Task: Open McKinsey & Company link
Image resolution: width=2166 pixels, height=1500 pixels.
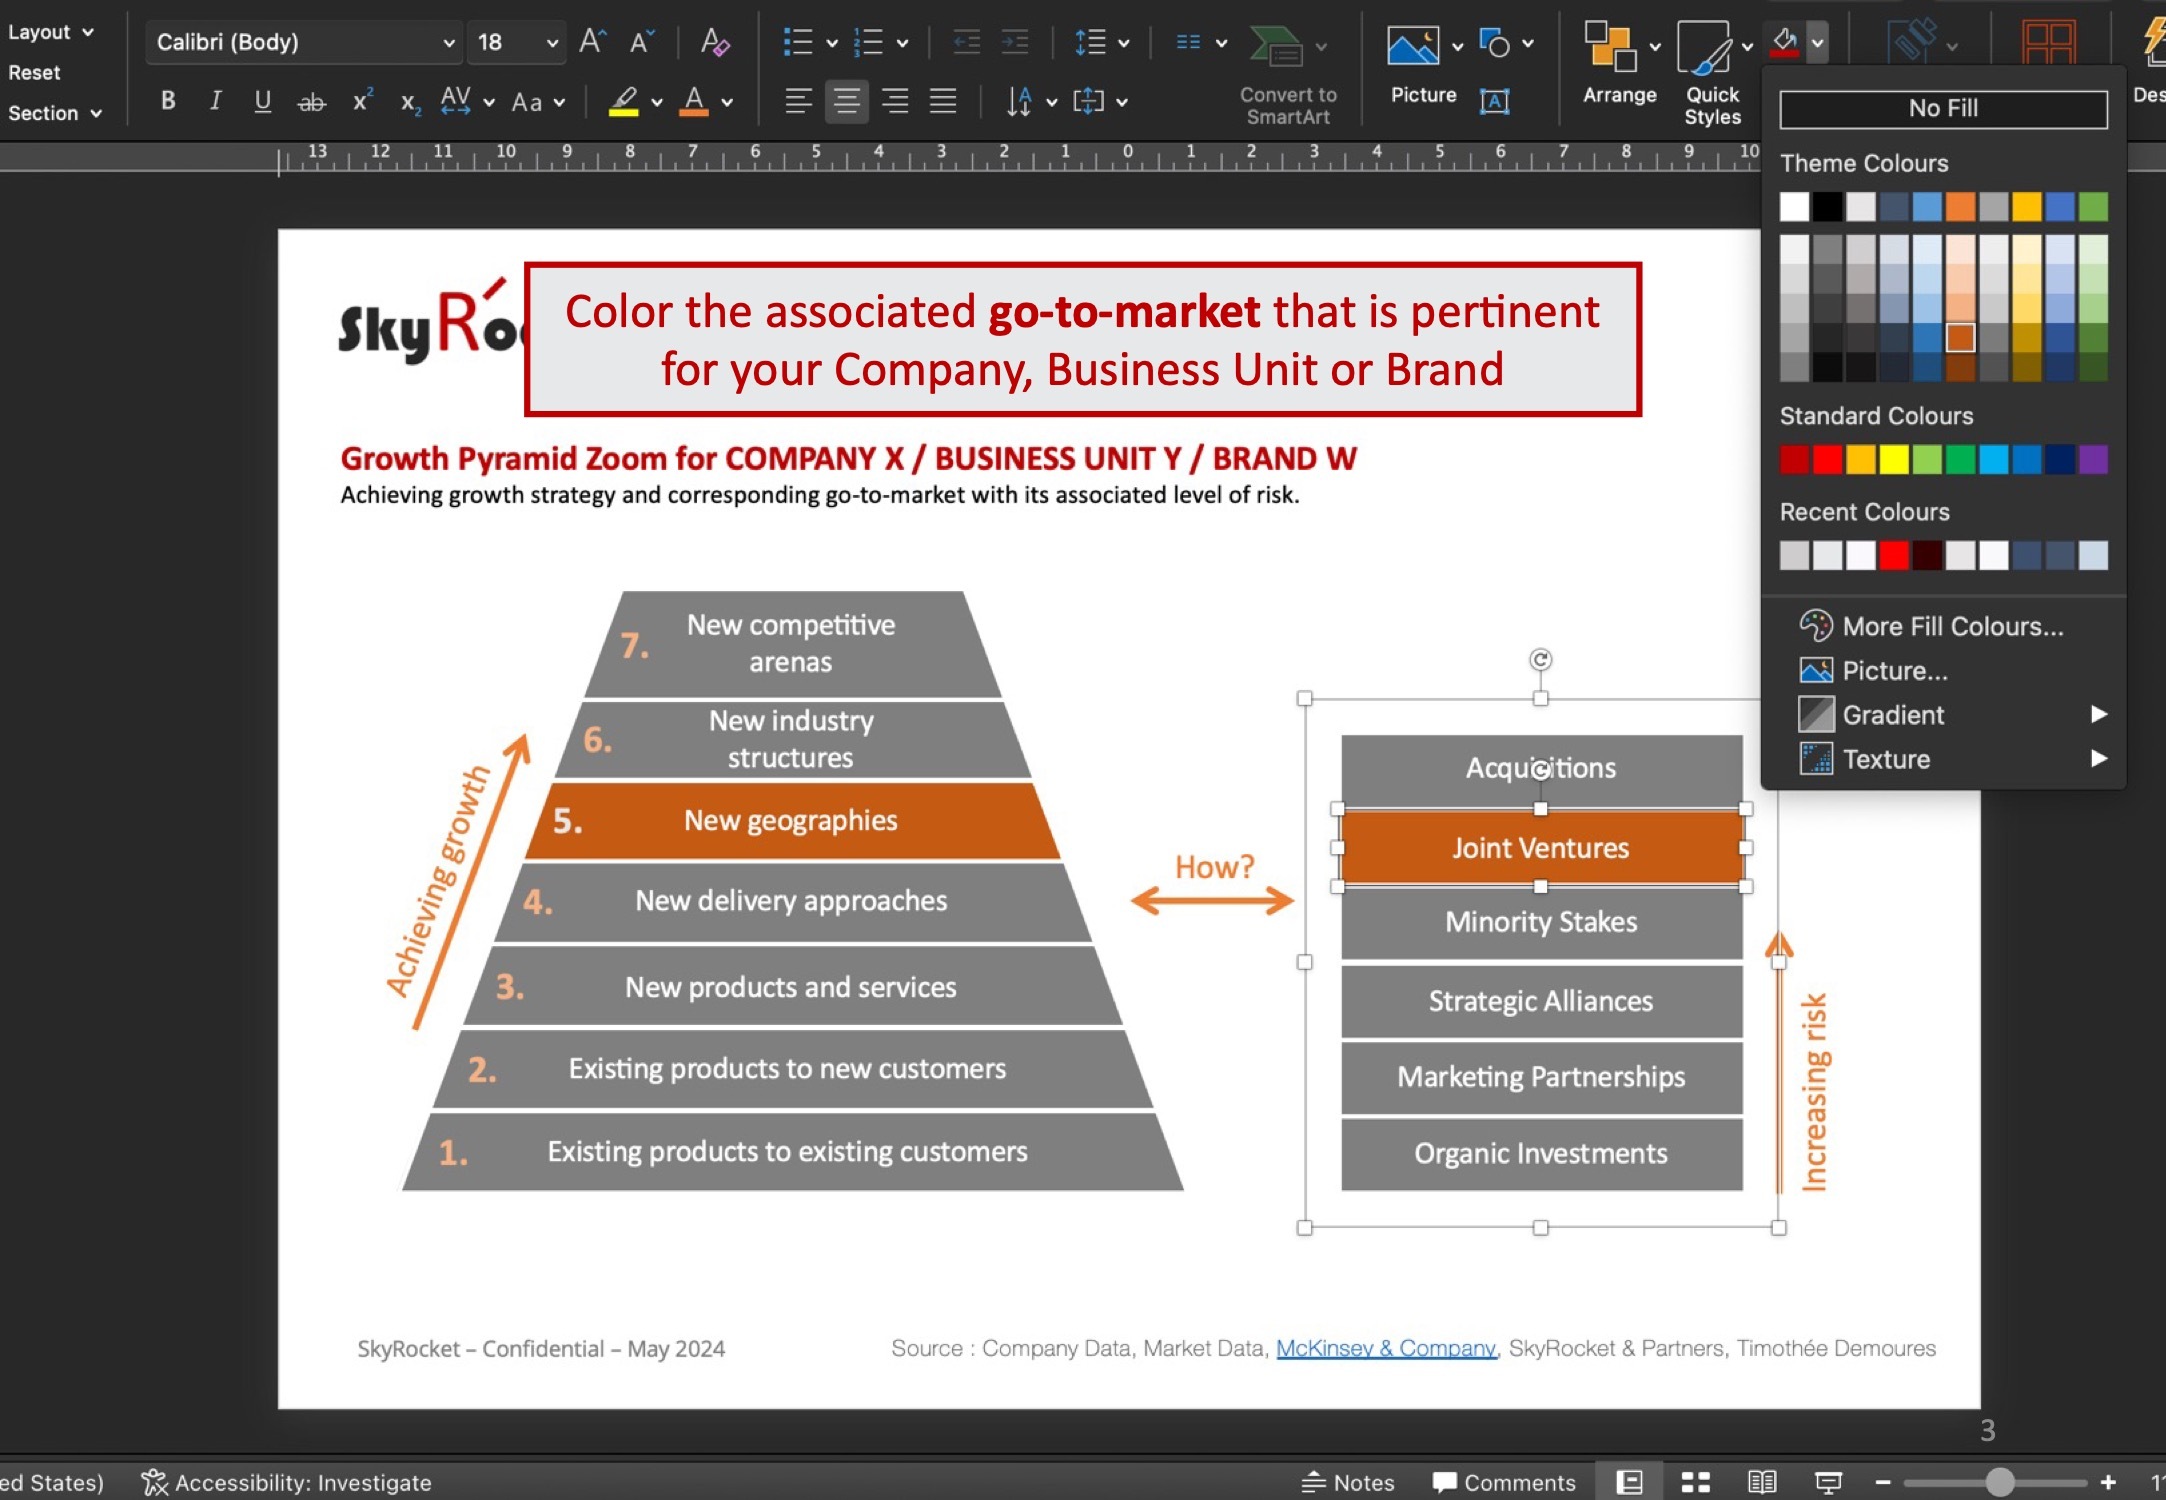Action: click(x=1386, y=1348)
